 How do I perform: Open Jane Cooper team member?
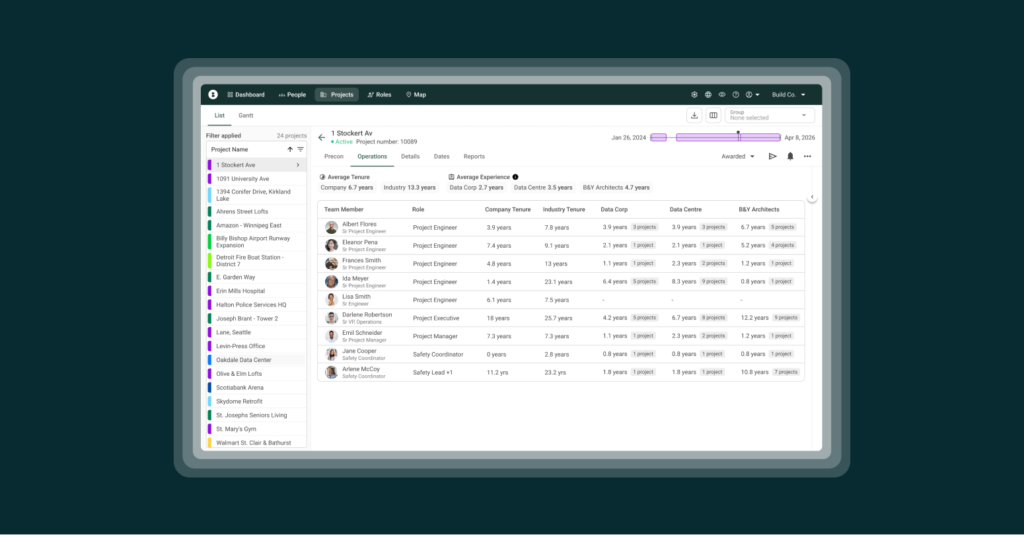tap(359, 351)
